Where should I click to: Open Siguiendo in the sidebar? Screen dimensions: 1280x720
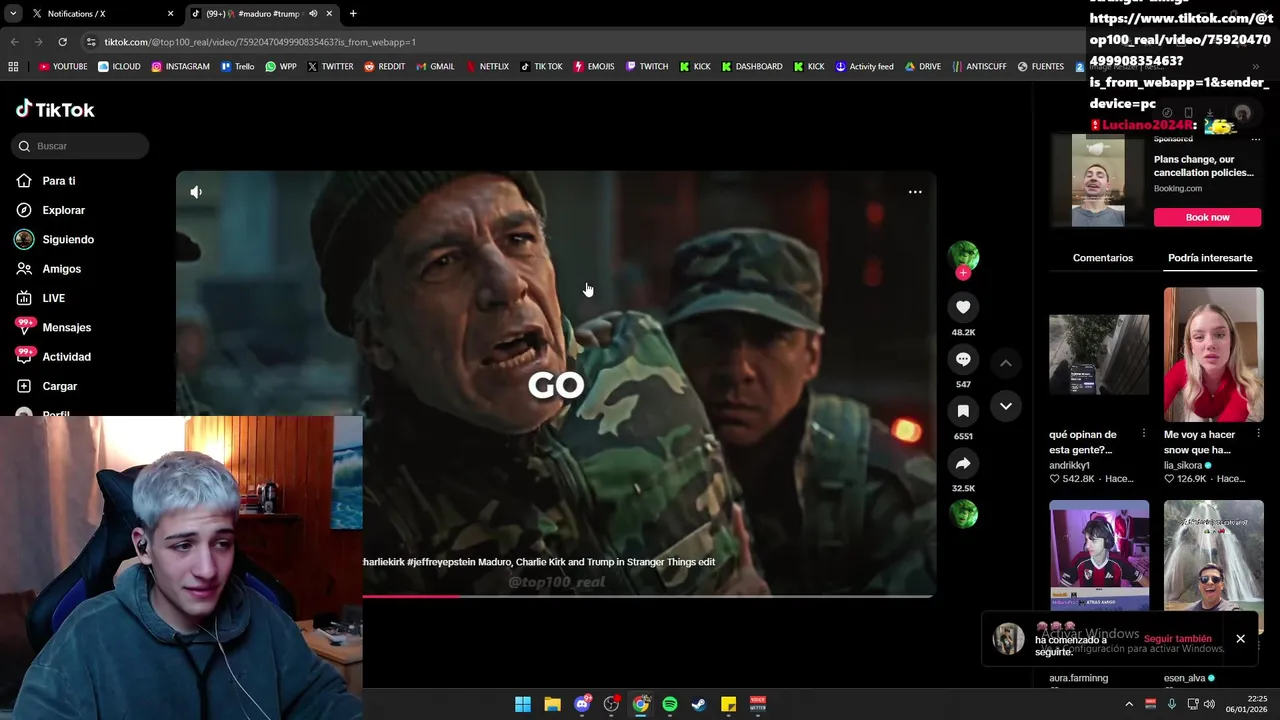click(68, 240)
